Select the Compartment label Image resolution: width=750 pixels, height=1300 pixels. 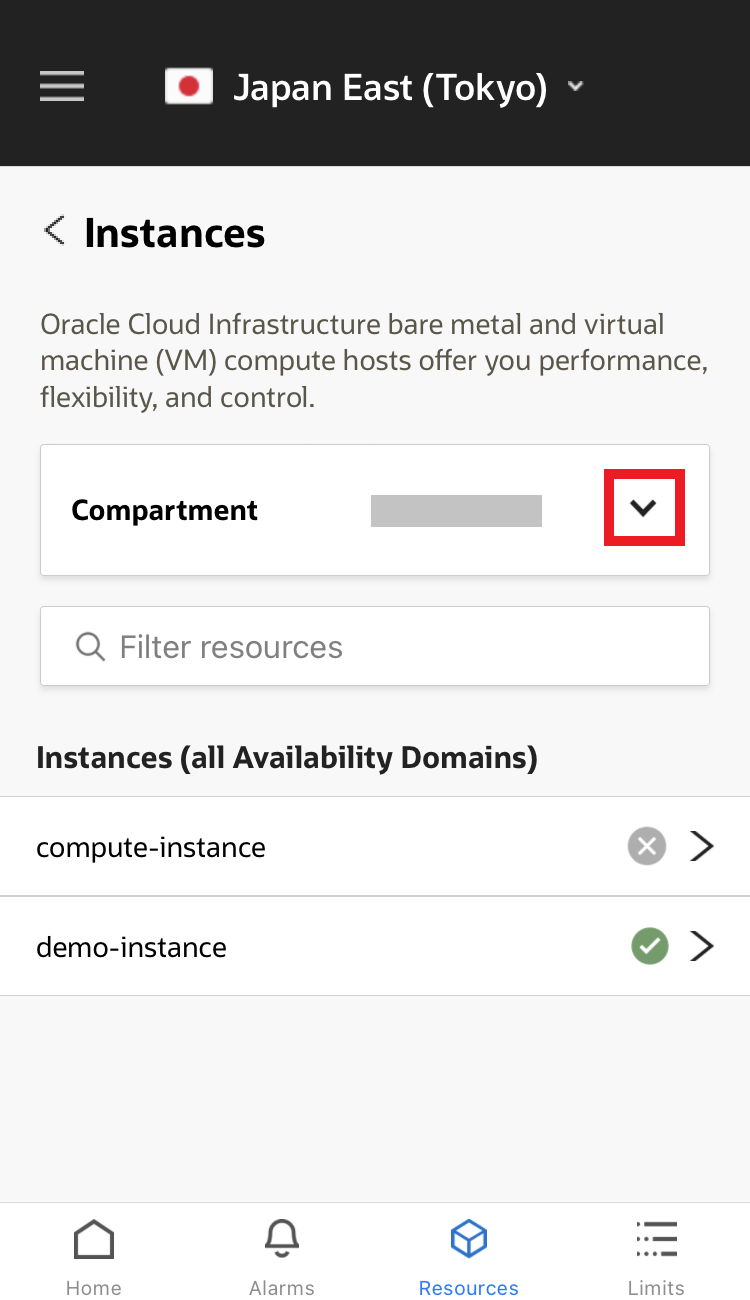(165, 510)
